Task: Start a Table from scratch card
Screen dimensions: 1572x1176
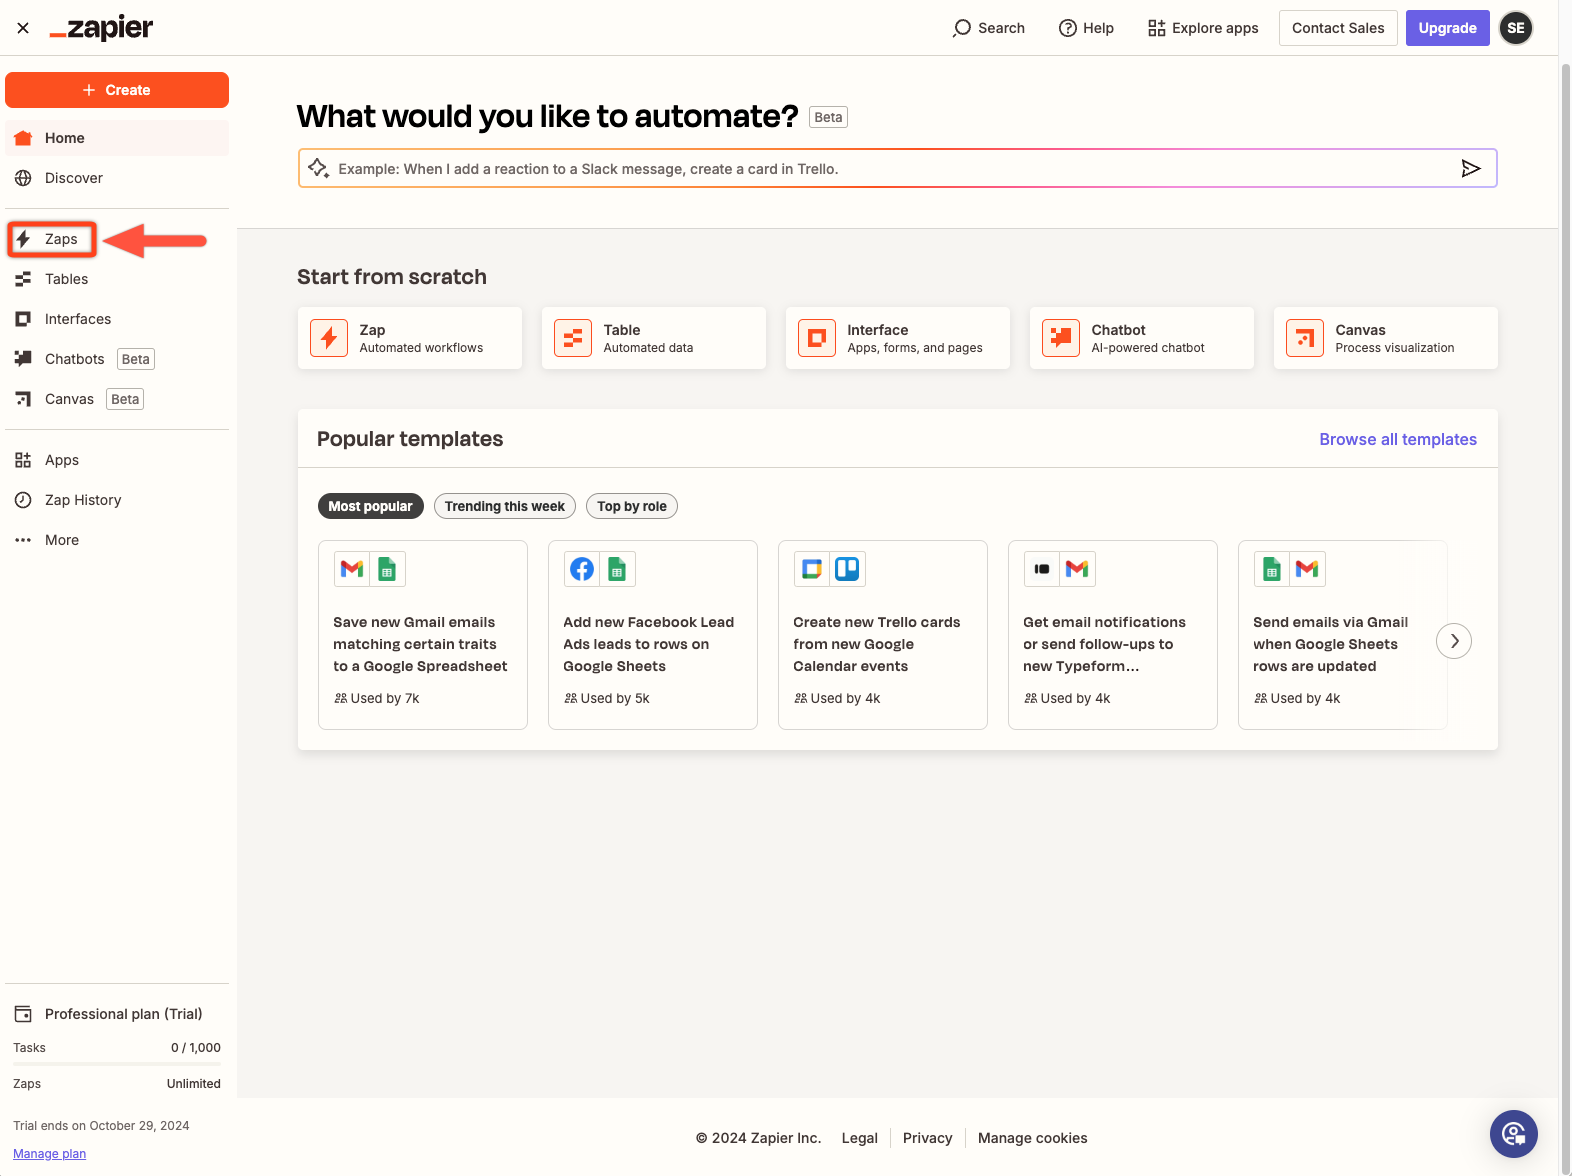Action: [654, 338]
